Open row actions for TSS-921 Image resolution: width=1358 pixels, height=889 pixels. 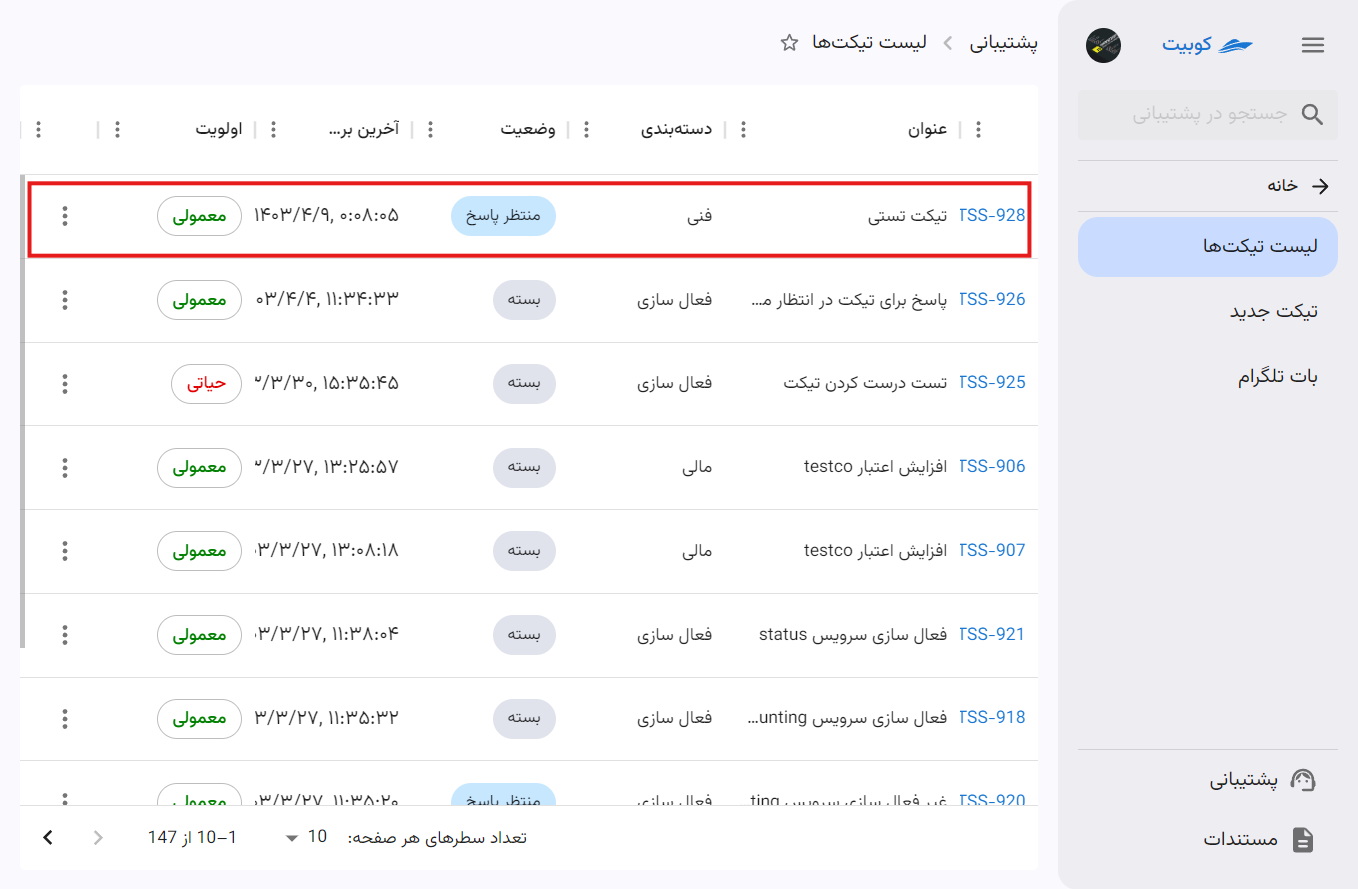(x=65, y=635)
